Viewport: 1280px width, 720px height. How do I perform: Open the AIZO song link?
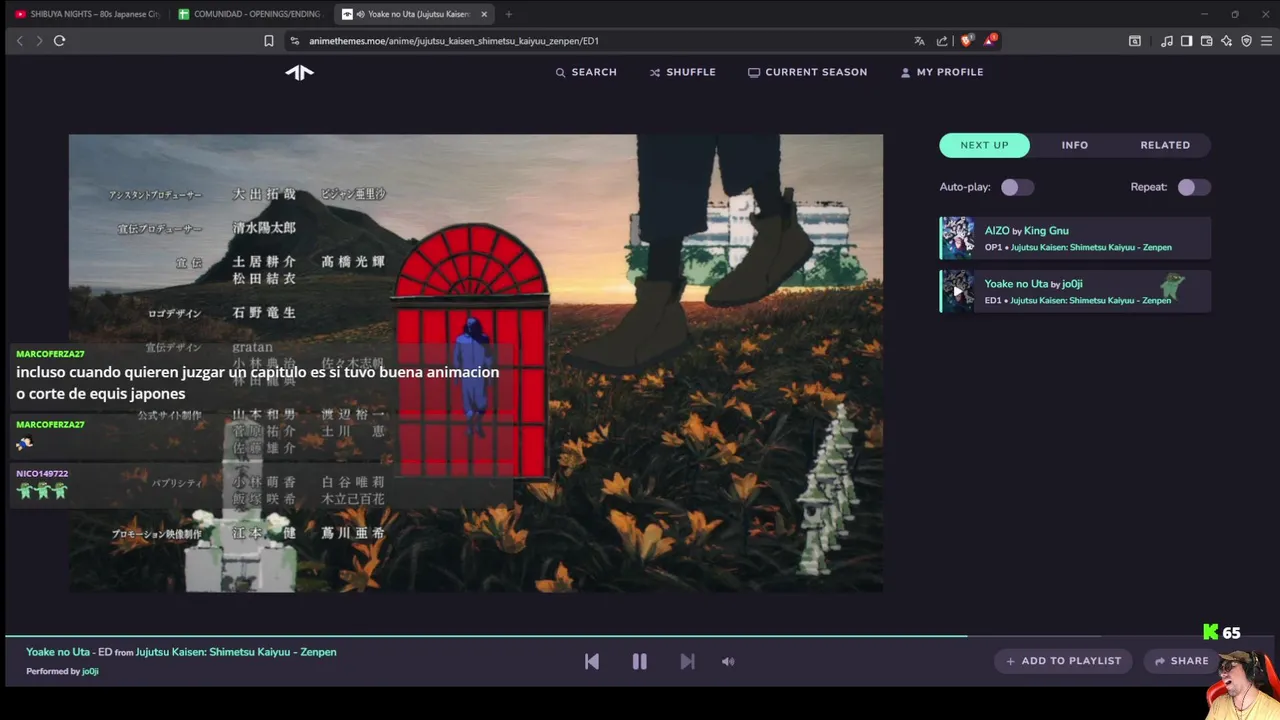point(997,231)
